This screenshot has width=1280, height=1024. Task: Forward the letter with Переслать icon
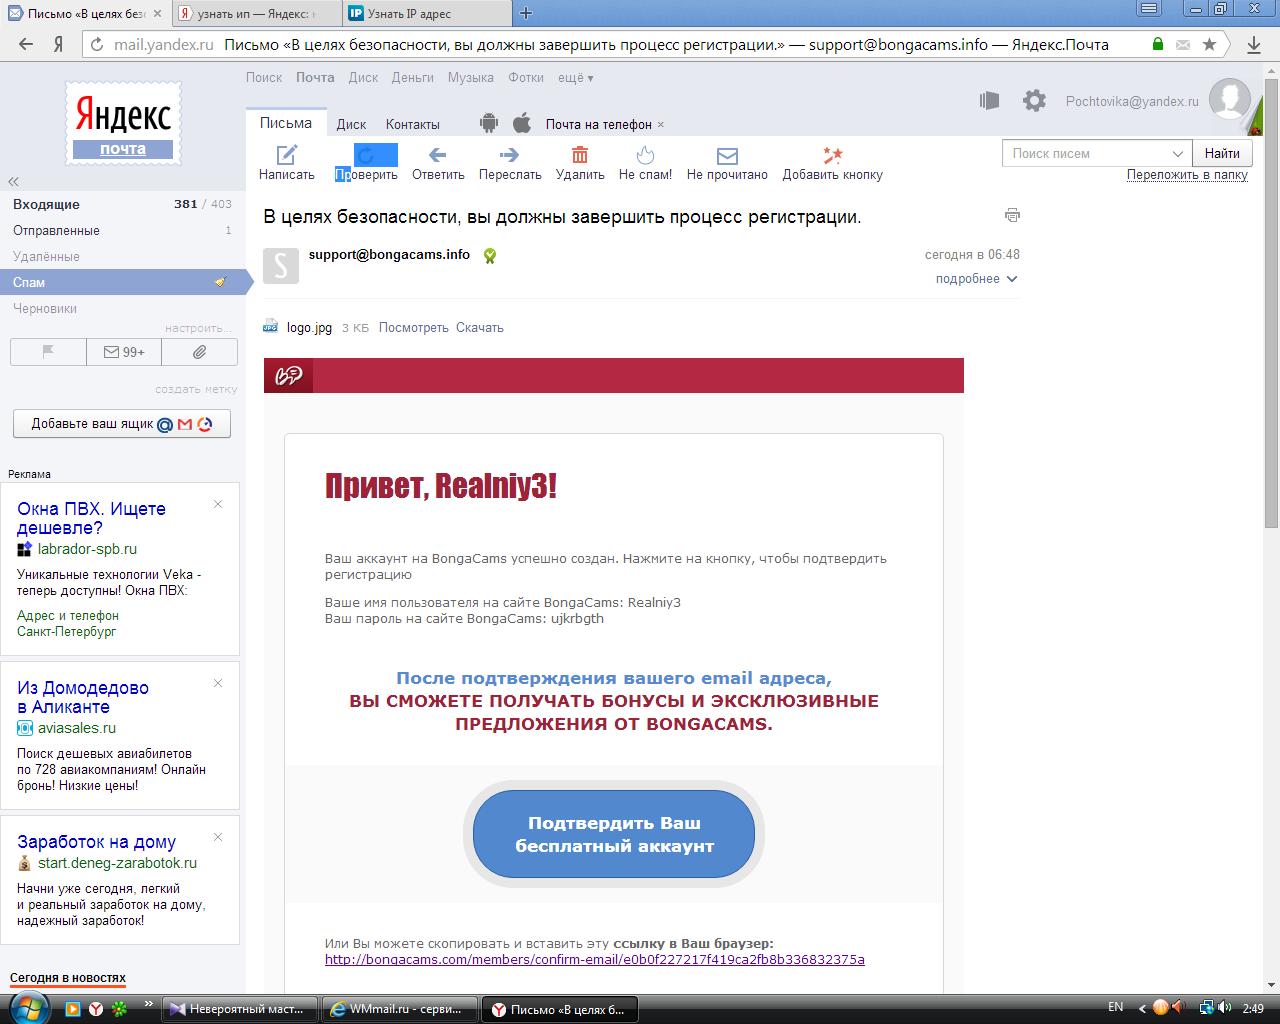coord(509,155)
